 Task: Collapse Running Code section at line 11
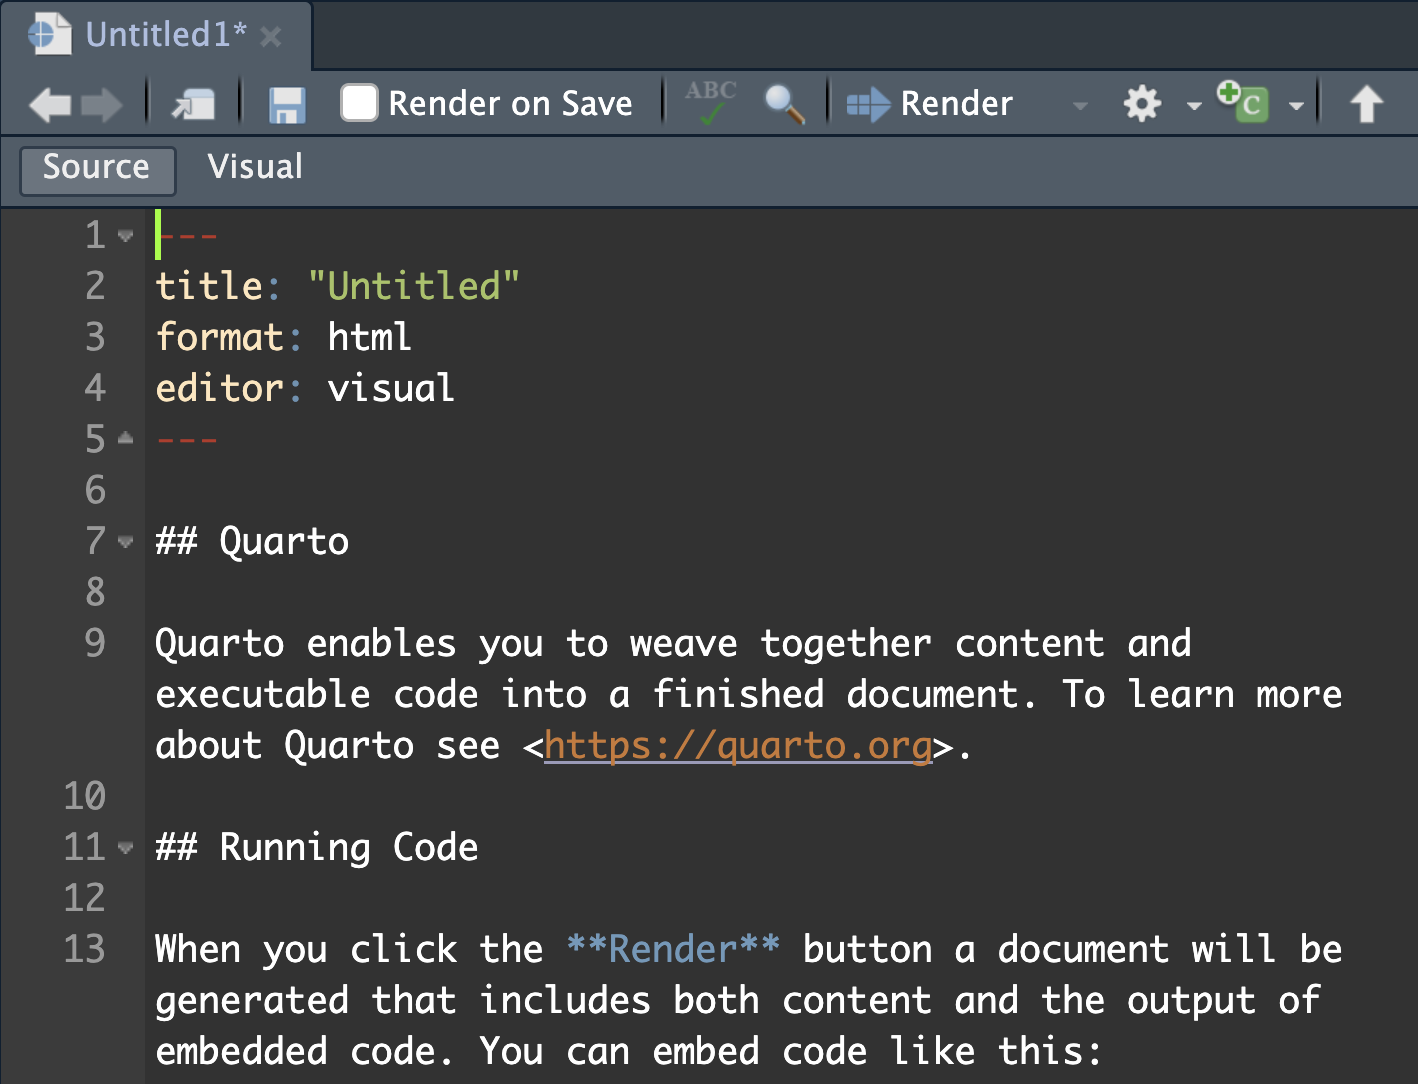pyautogui.click(x=125, y=848)
